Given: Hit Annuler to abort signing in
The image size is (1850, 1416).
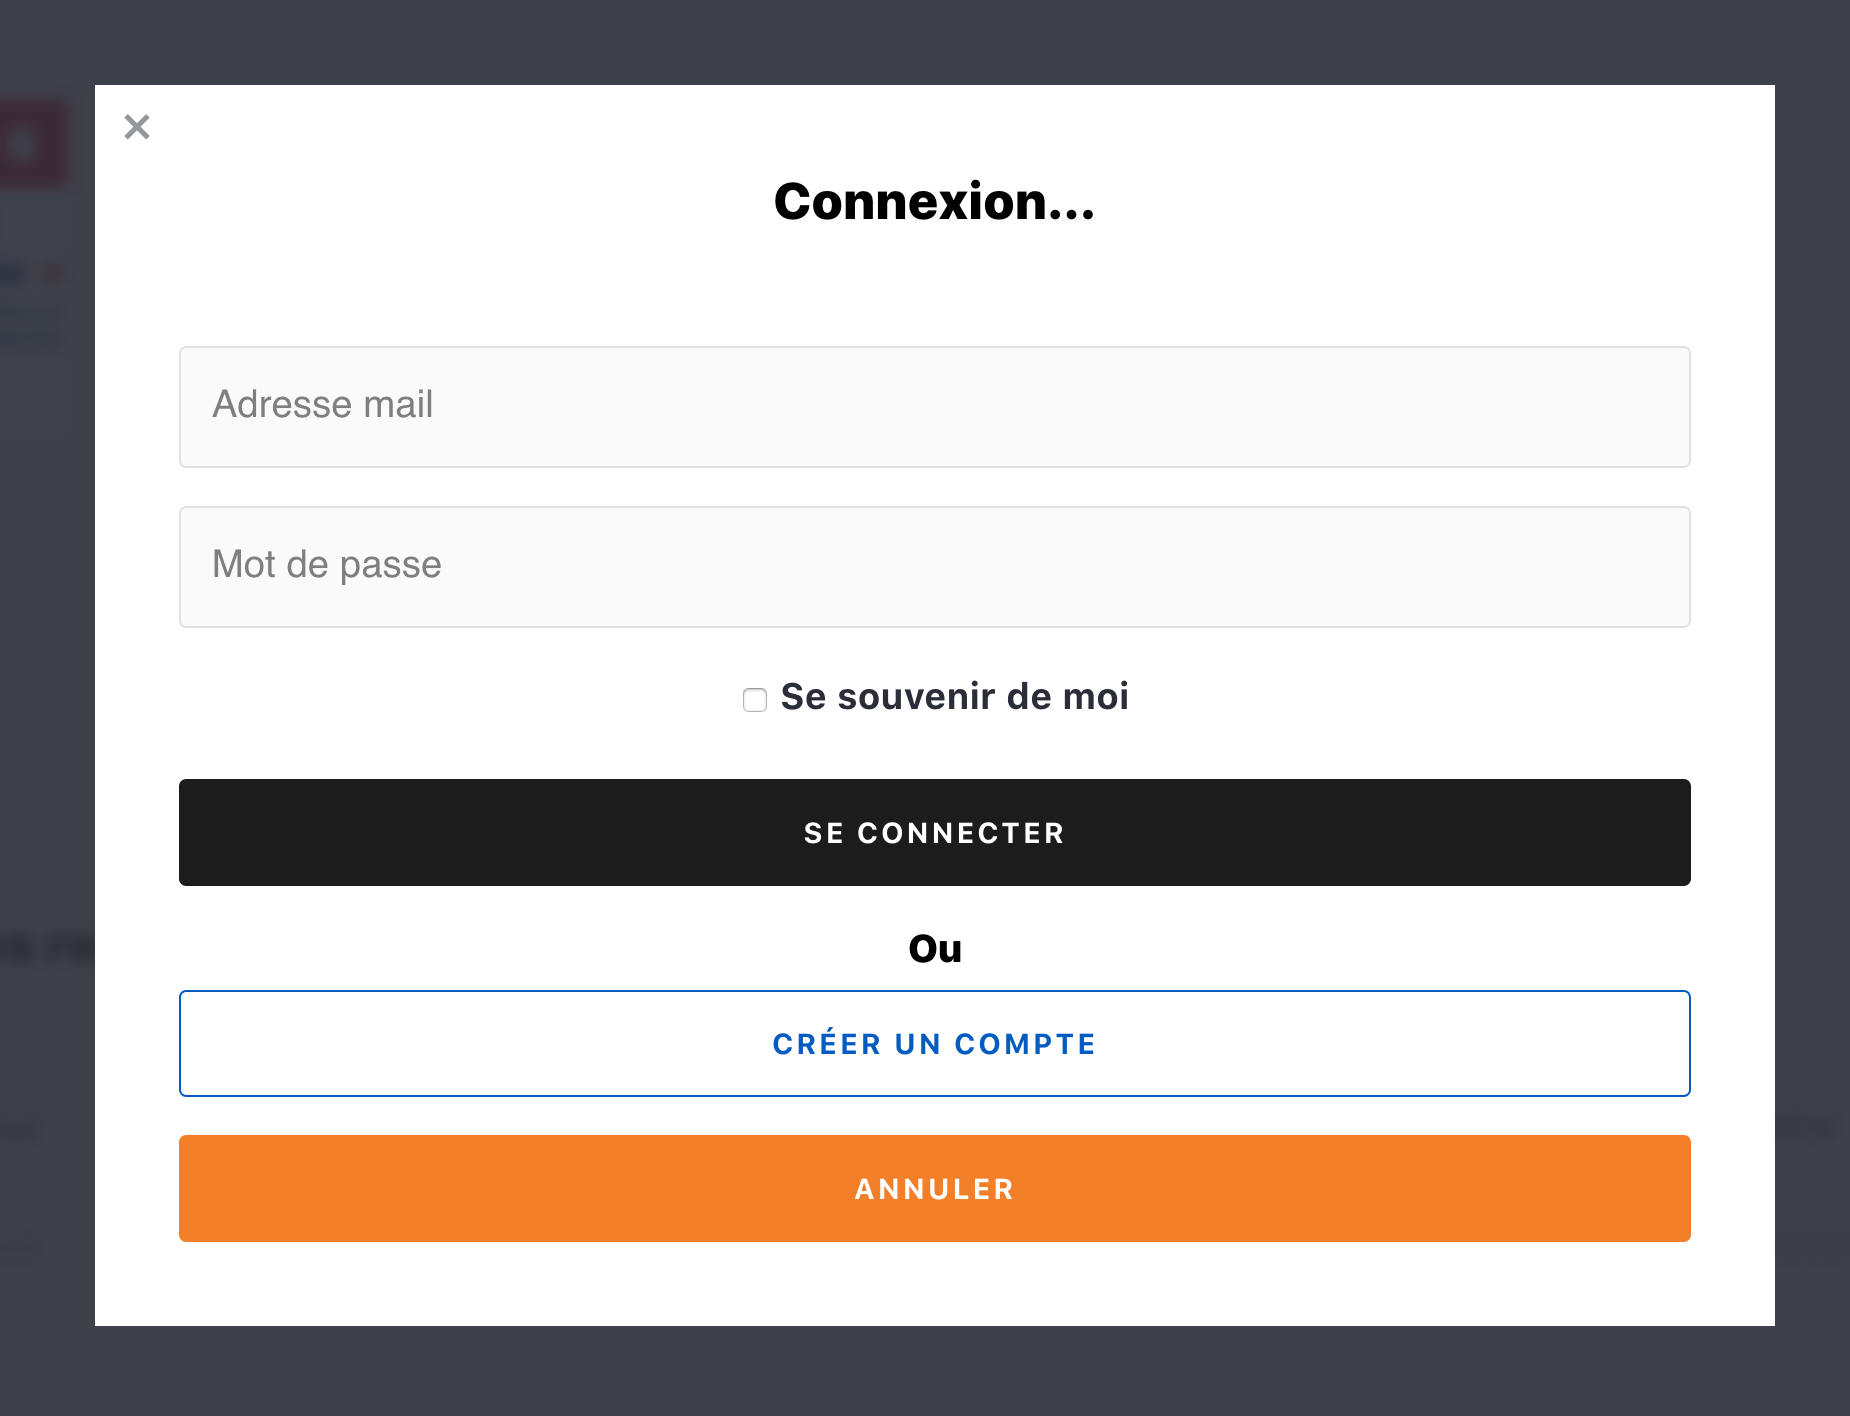Looking at the screenshot, I should point(934,1189).
